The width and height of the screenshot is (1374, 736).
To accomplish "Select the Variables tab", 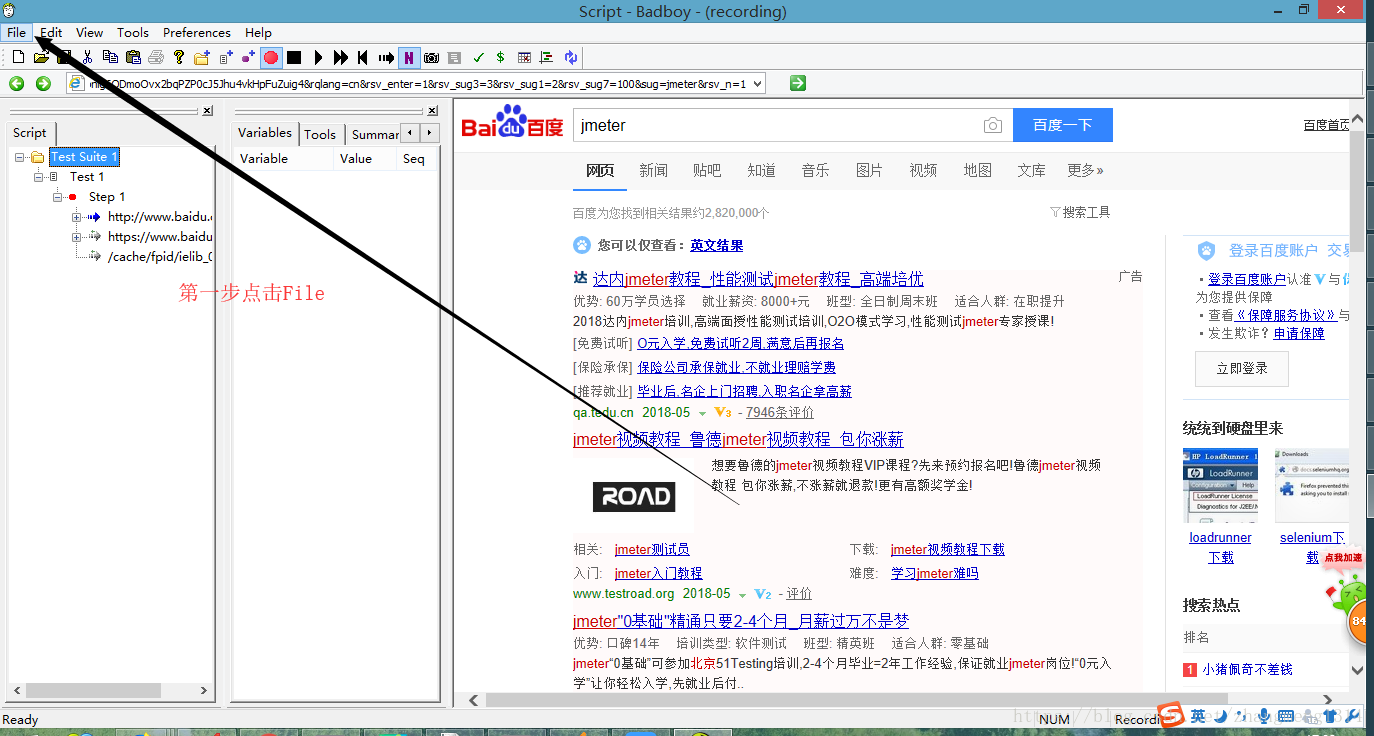I will [265, 133].
